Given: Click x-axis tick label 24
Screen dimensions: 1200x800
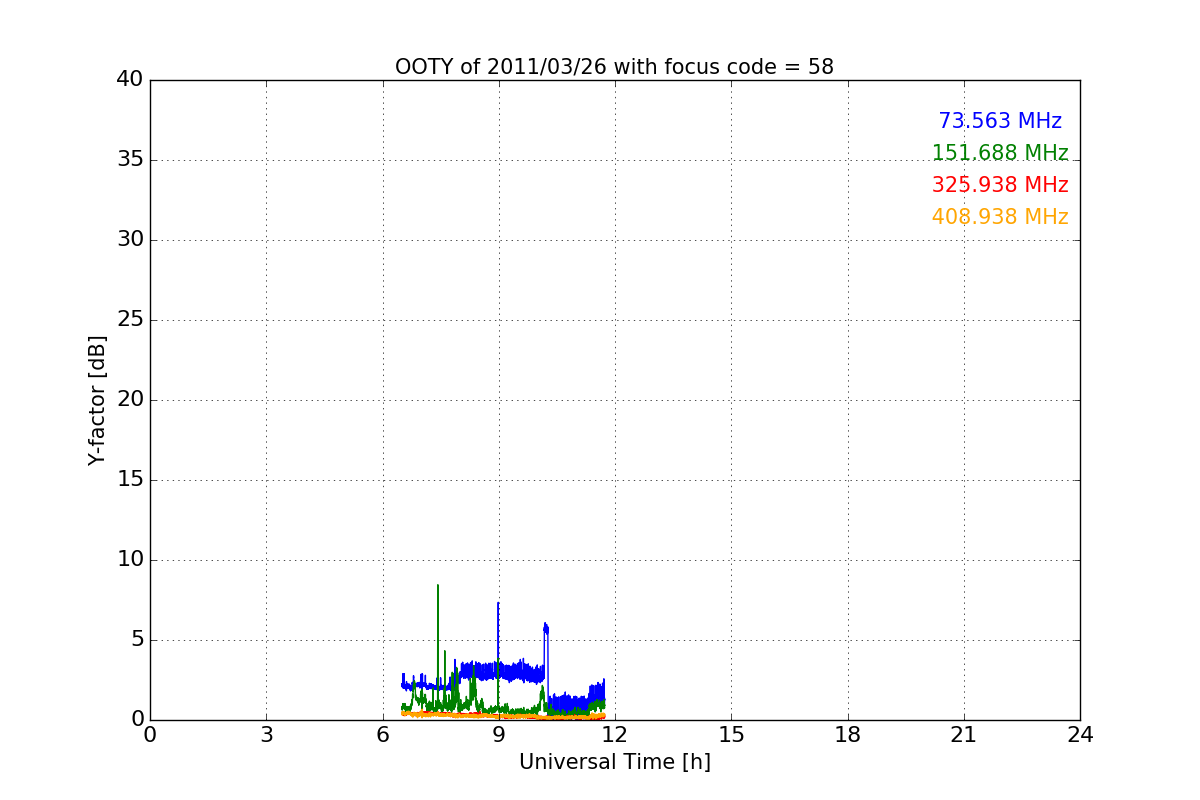Looking at the screenshot, I should pyautogui.click(x=1080, y=735).
